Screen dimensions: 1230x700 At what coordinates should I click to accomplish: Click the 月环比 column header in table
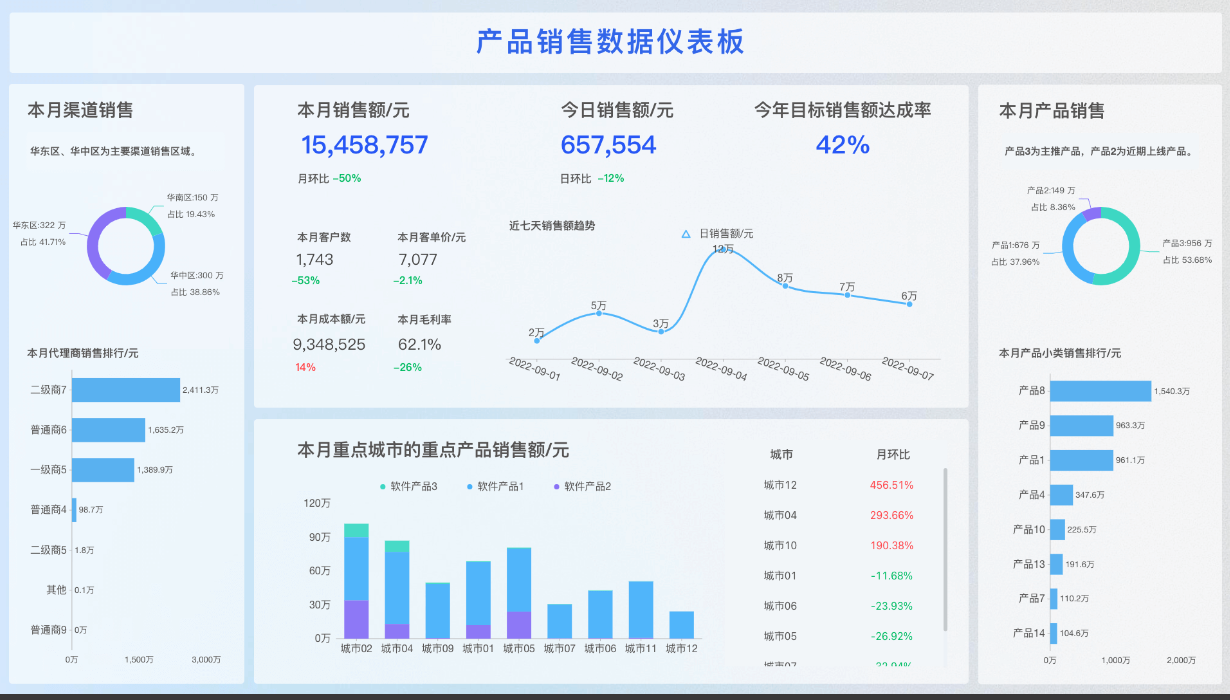pos(893,455)
